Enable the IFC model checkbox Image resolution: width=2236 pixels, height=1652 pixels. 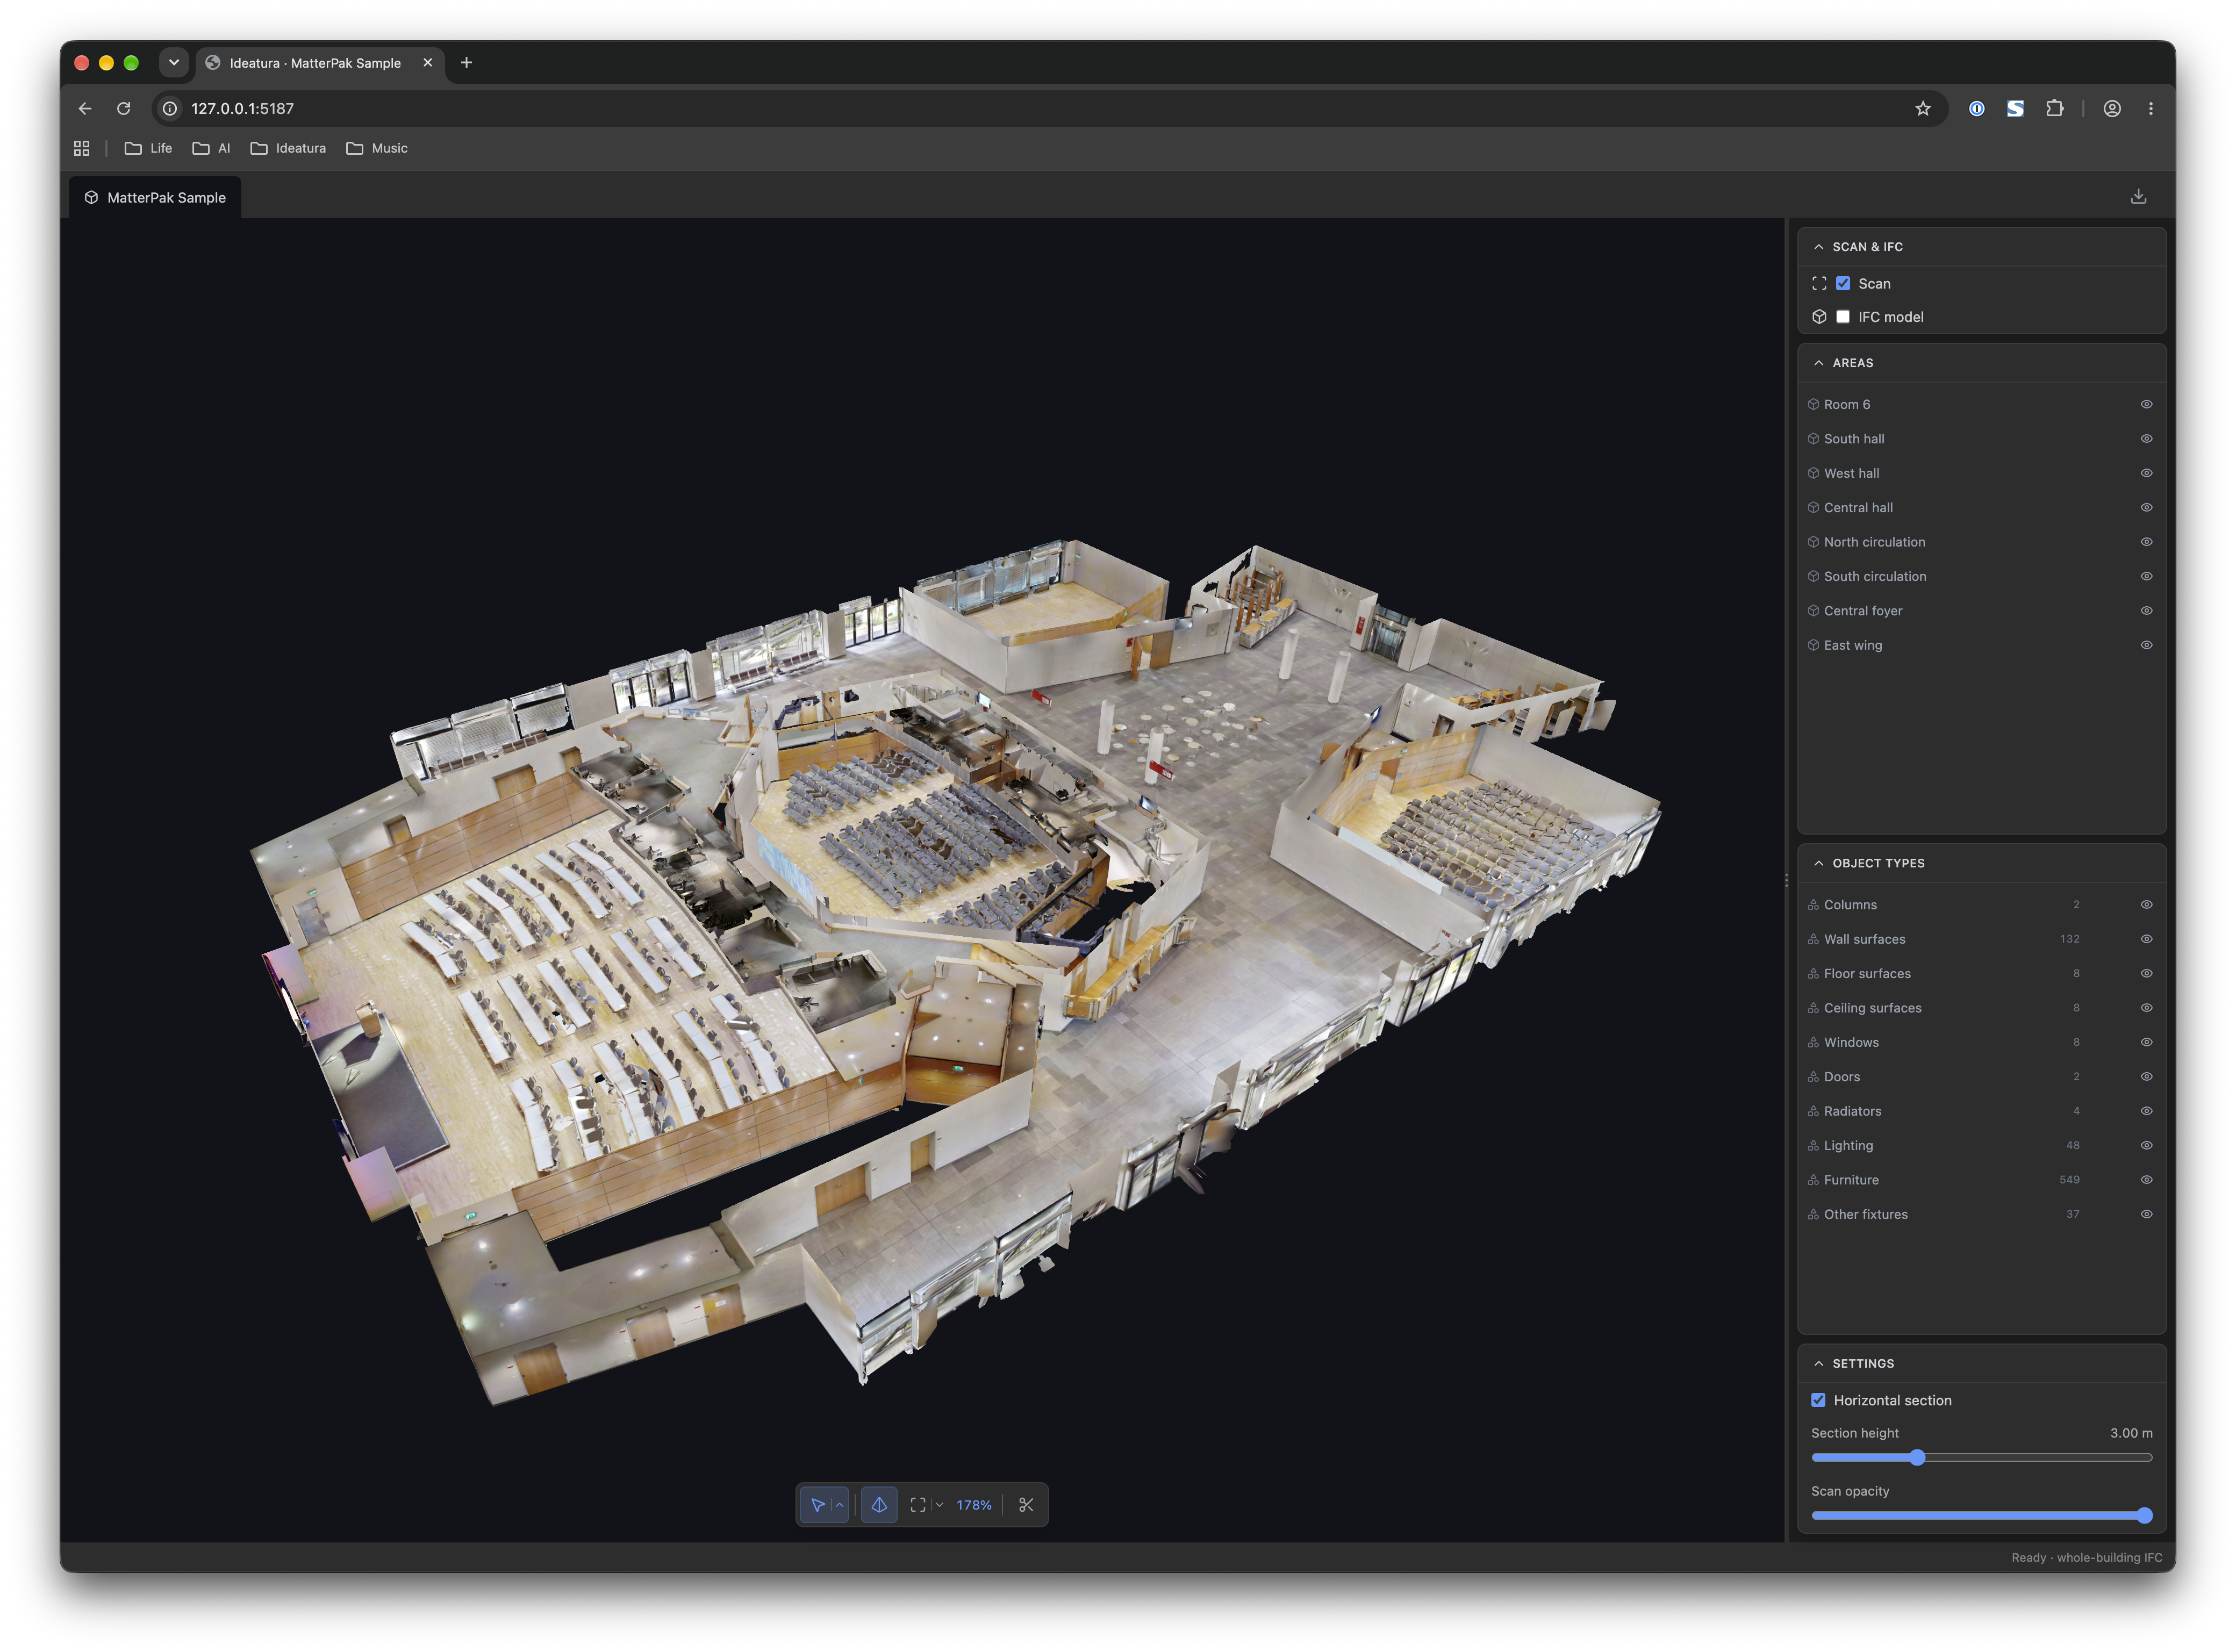click(x=1843, y=317)
